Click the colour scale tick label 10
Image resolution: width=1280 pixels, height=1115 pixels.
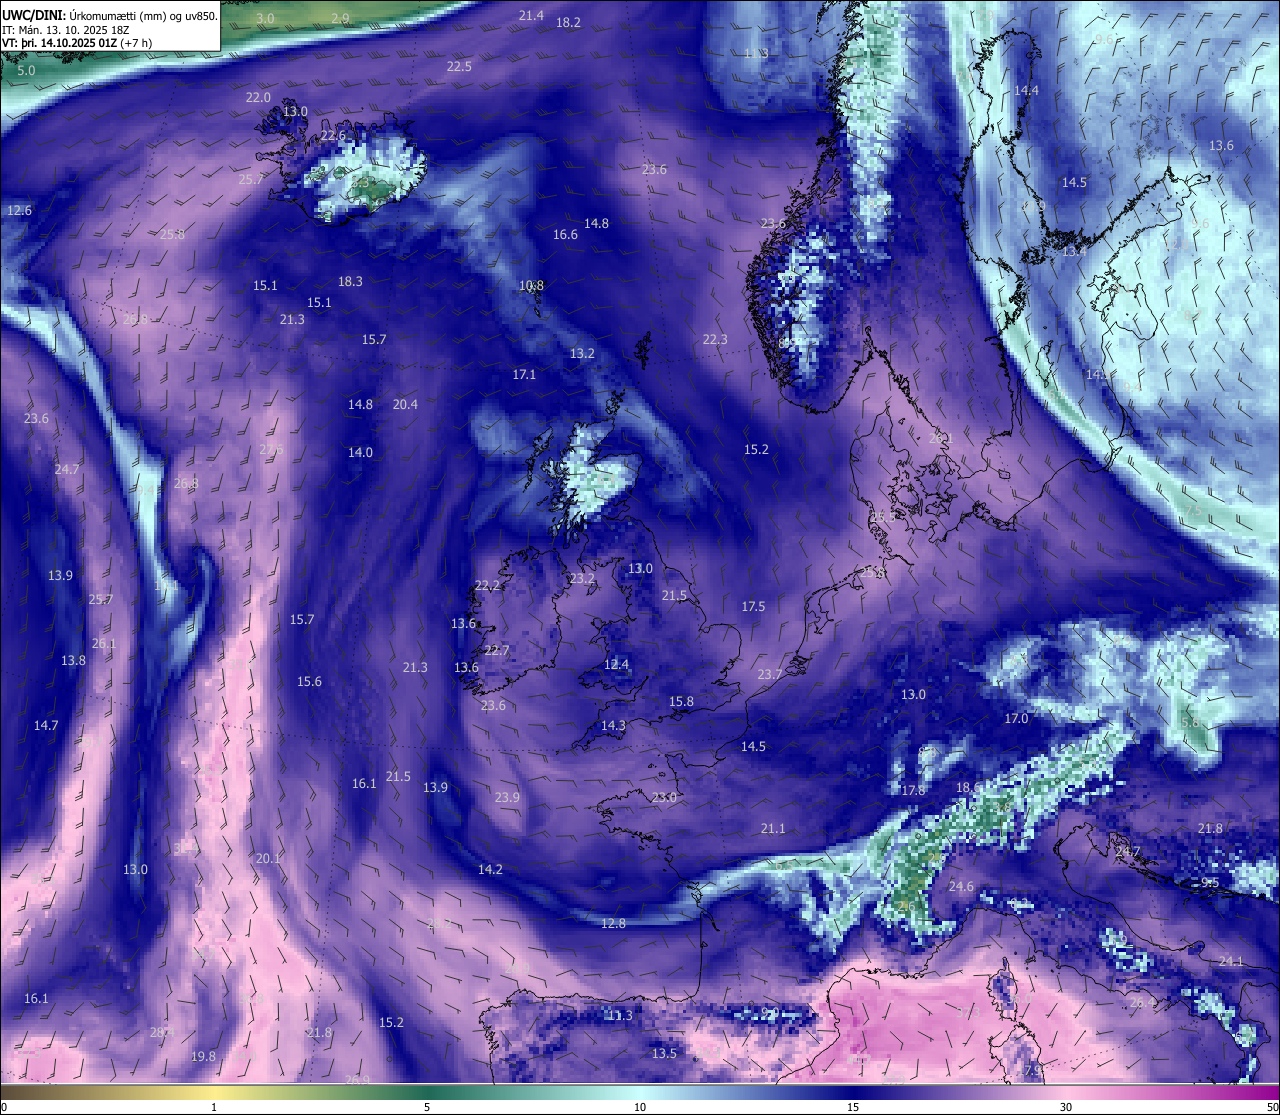(x=640, y=1107)
